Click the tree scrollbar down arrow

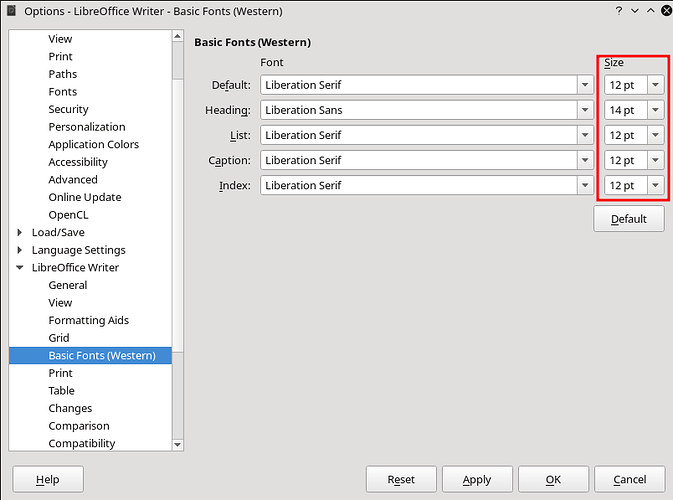[x=178, y=445]
